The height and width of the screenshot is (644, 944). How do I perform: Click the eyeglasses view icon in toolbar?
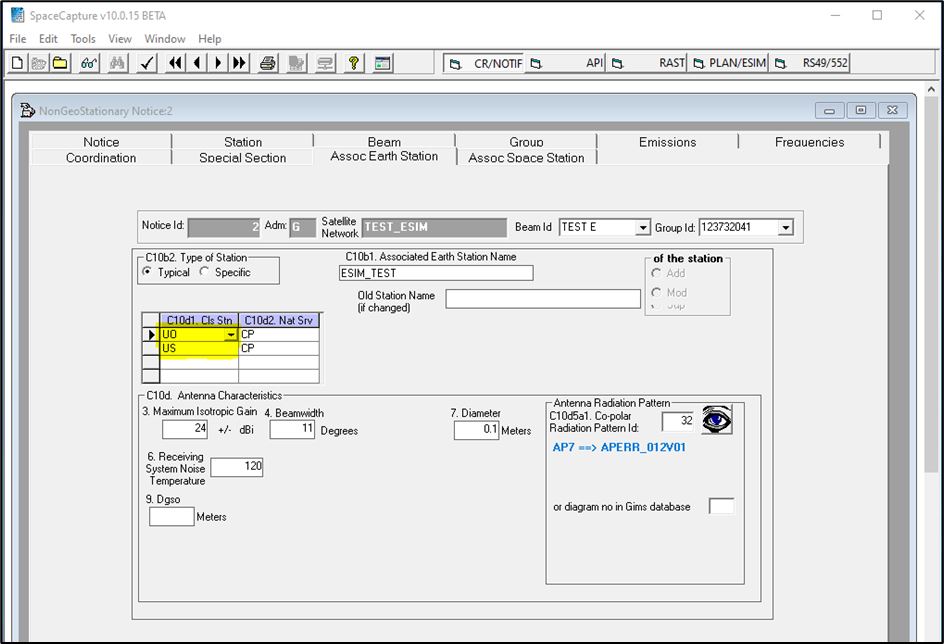(x=89, y=63)
